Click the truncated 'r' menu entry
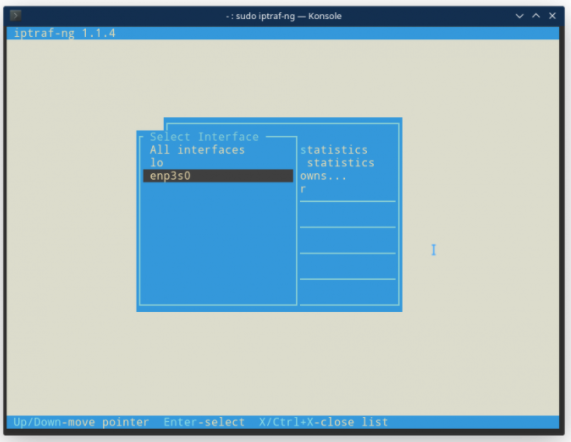 303,189
